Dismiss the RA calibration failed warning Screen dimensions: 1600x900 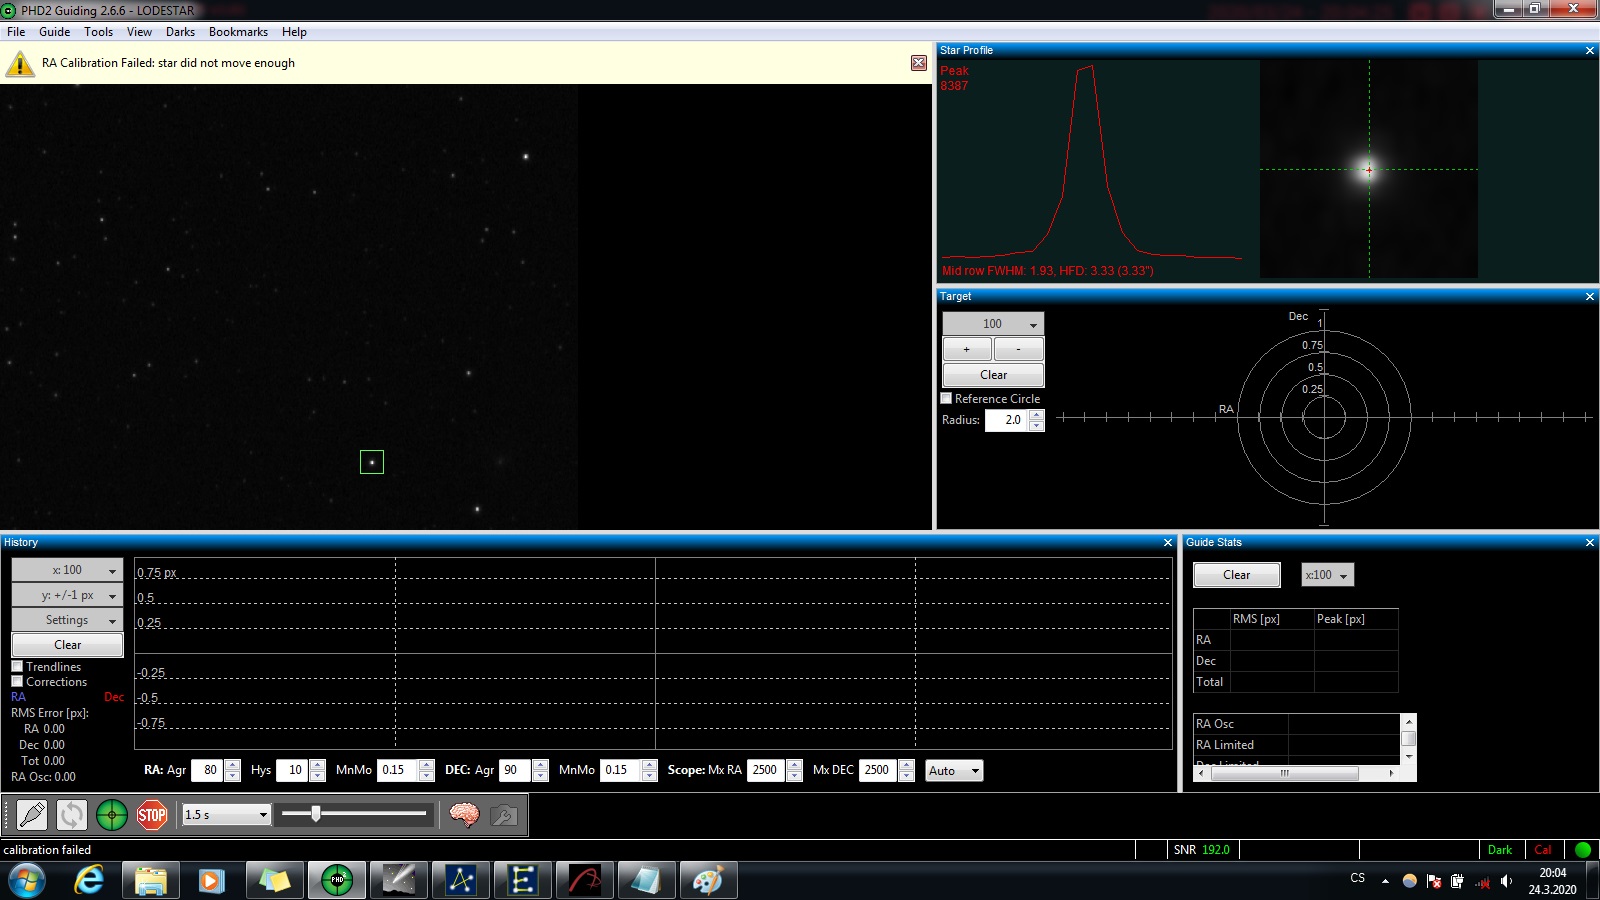[x=918, y=63]
